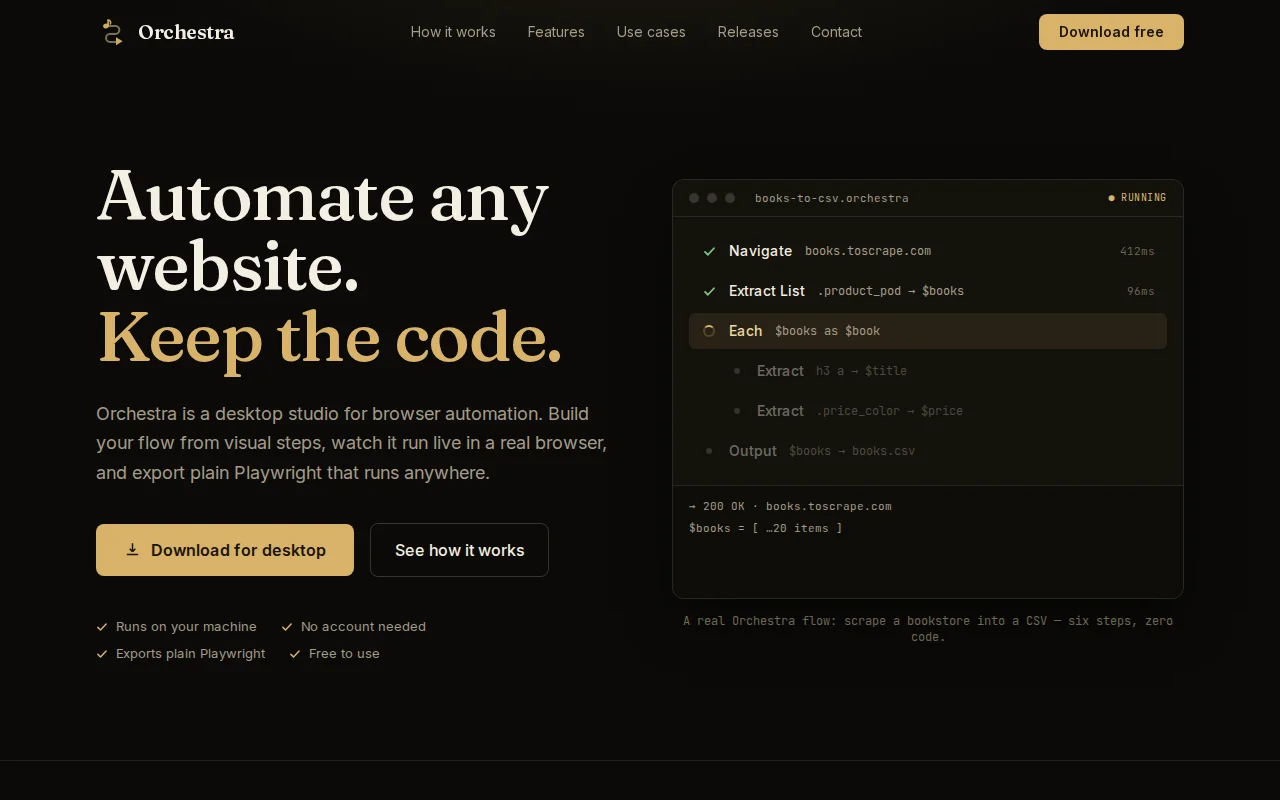
Task: Click green checkmark of Extract List step
Action: point(709,291)
